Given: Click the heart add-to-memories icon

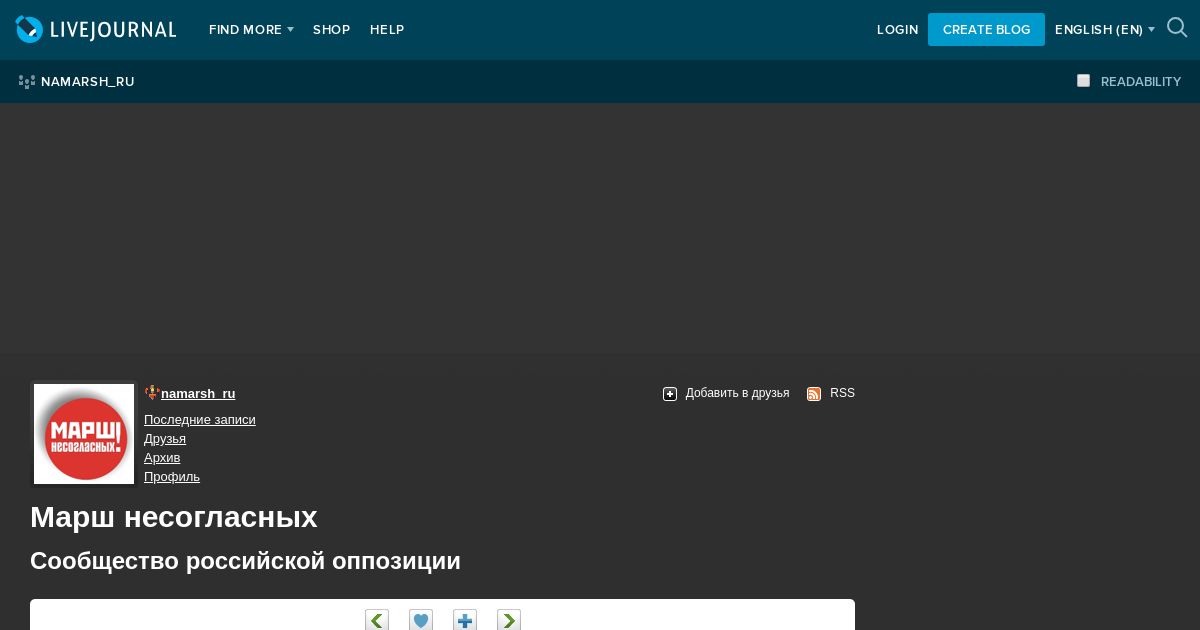Looking at the screenshot, I should tap(421, 620).
